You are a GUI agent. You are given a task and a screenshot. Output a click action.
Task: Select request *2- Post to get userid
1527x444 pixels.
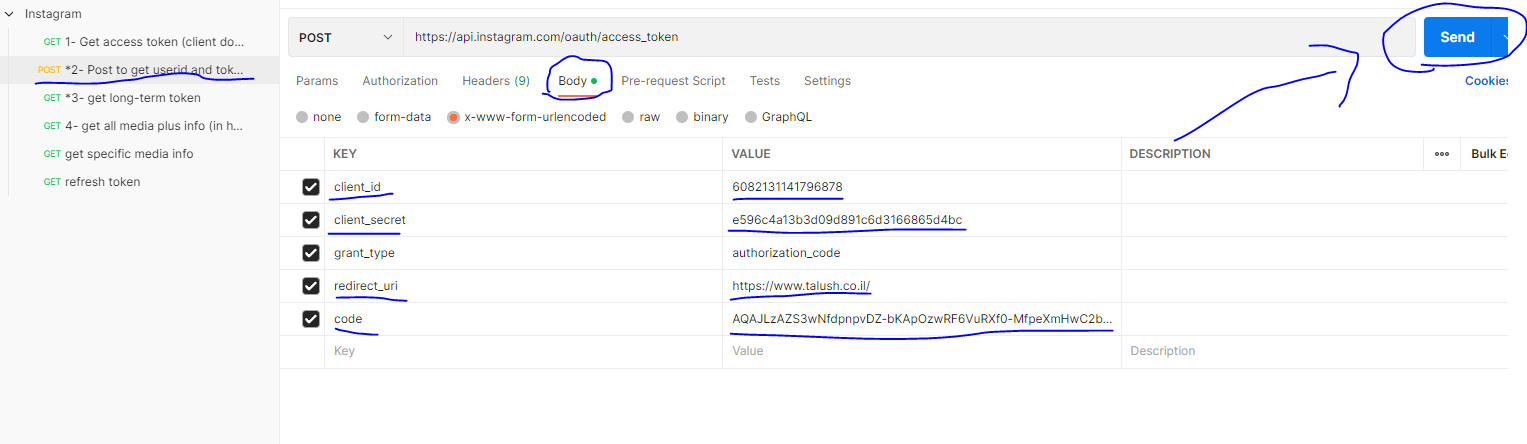pos(140,70)
